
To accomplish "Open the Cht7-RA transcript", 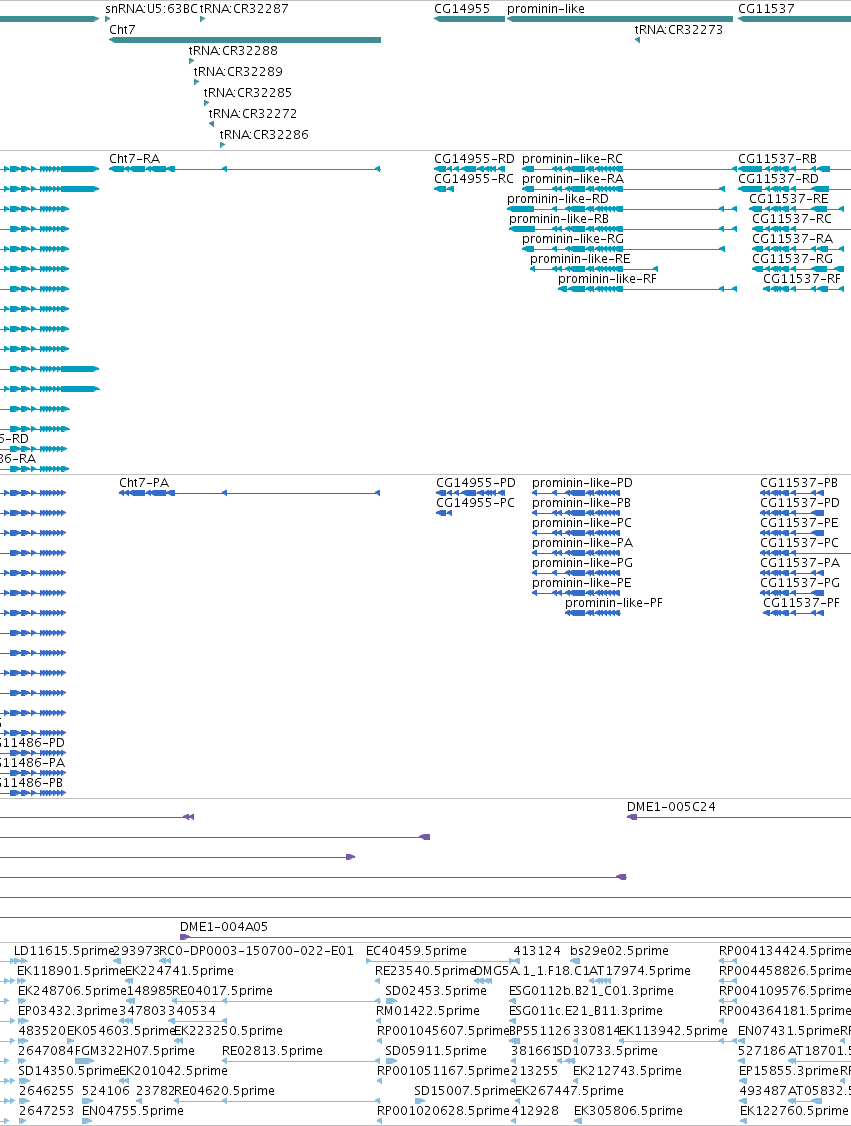I will tap(135, 159).
